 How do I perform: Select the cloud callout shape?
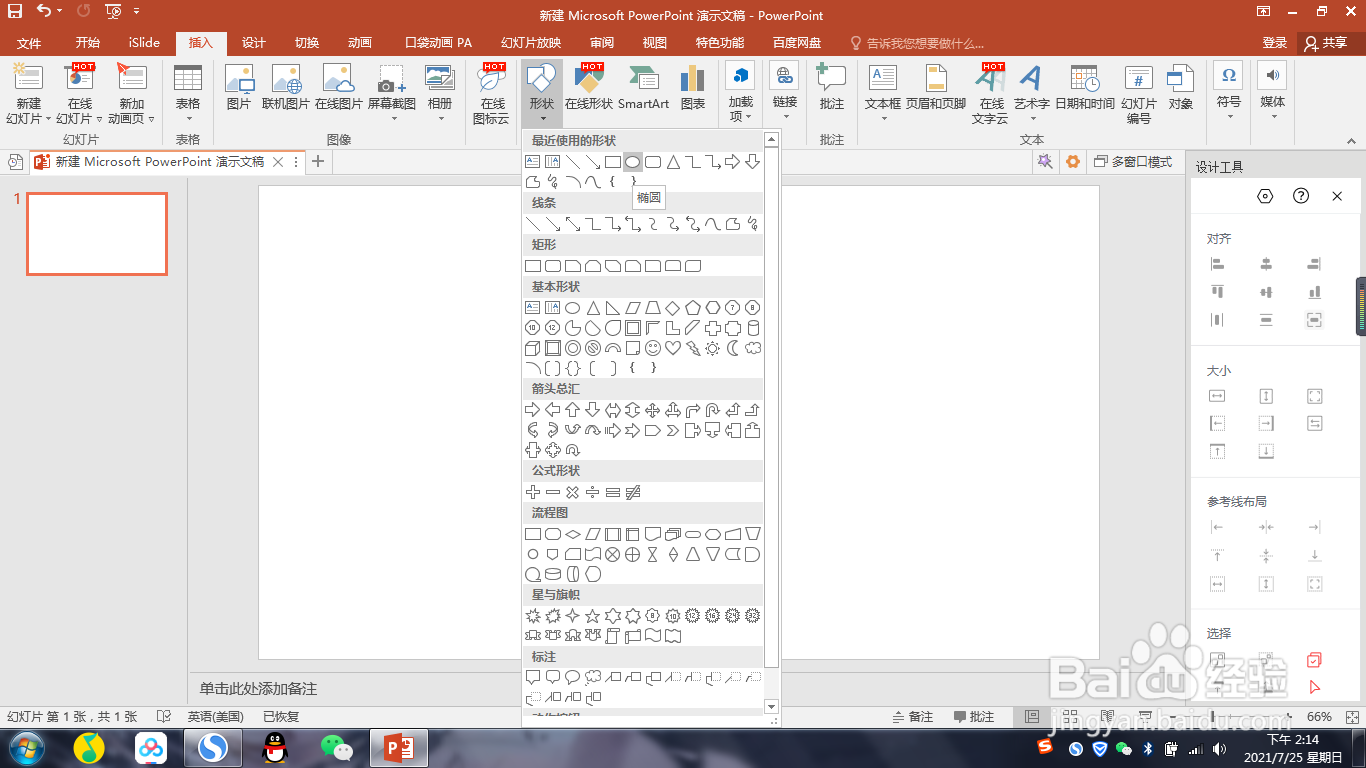tap(593, 677)
